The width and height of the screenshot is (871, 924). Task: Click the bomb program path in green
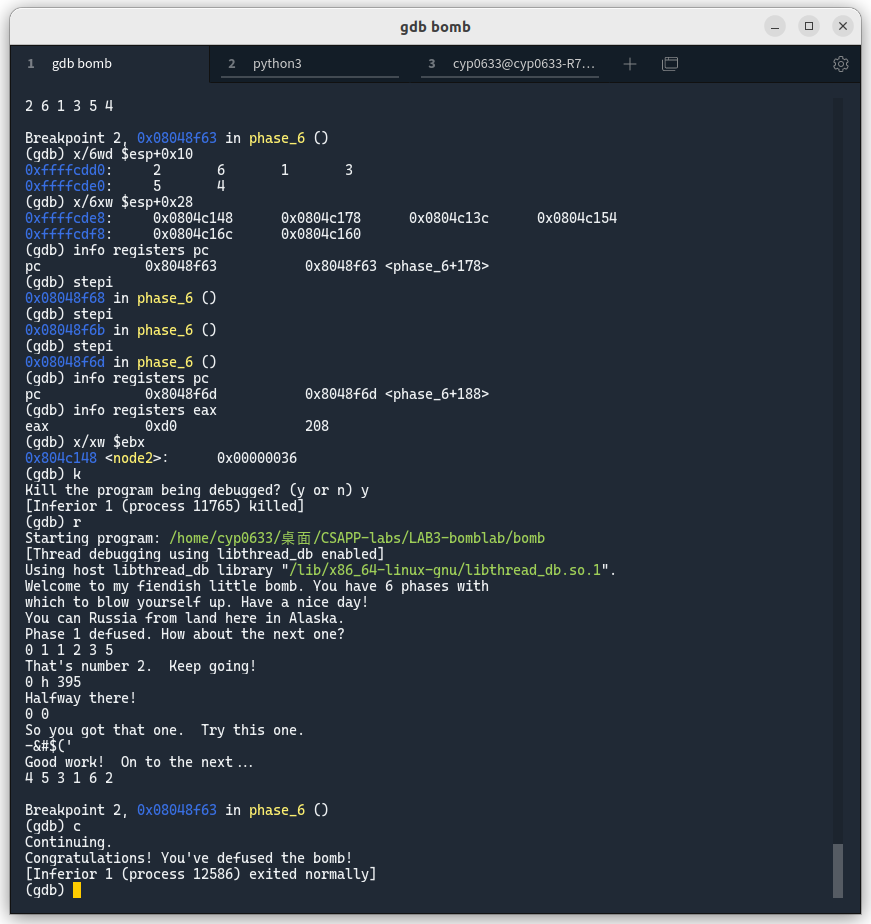click(357, 538)
